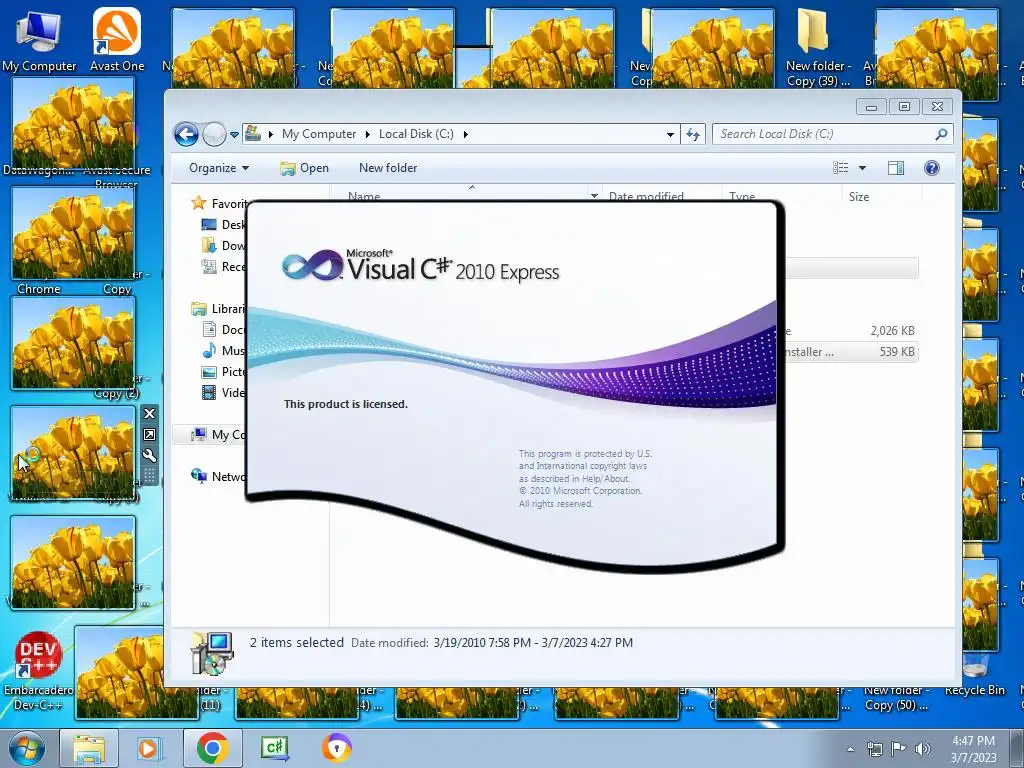
Task: Expand the view options dropdown arrow
Action: coord(862,168)
